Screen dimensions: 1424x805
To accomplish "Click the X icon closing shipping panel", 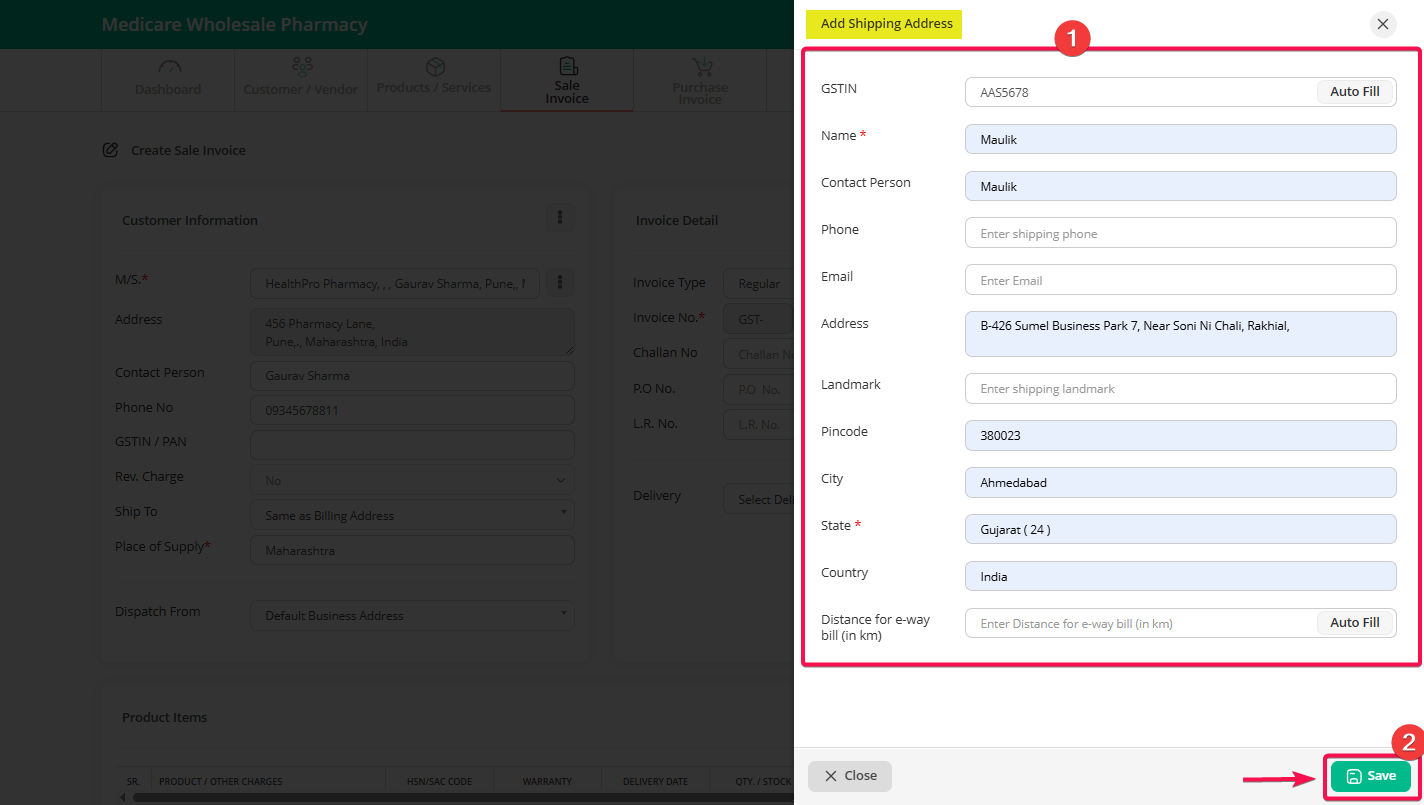I will click(1383, 24).
